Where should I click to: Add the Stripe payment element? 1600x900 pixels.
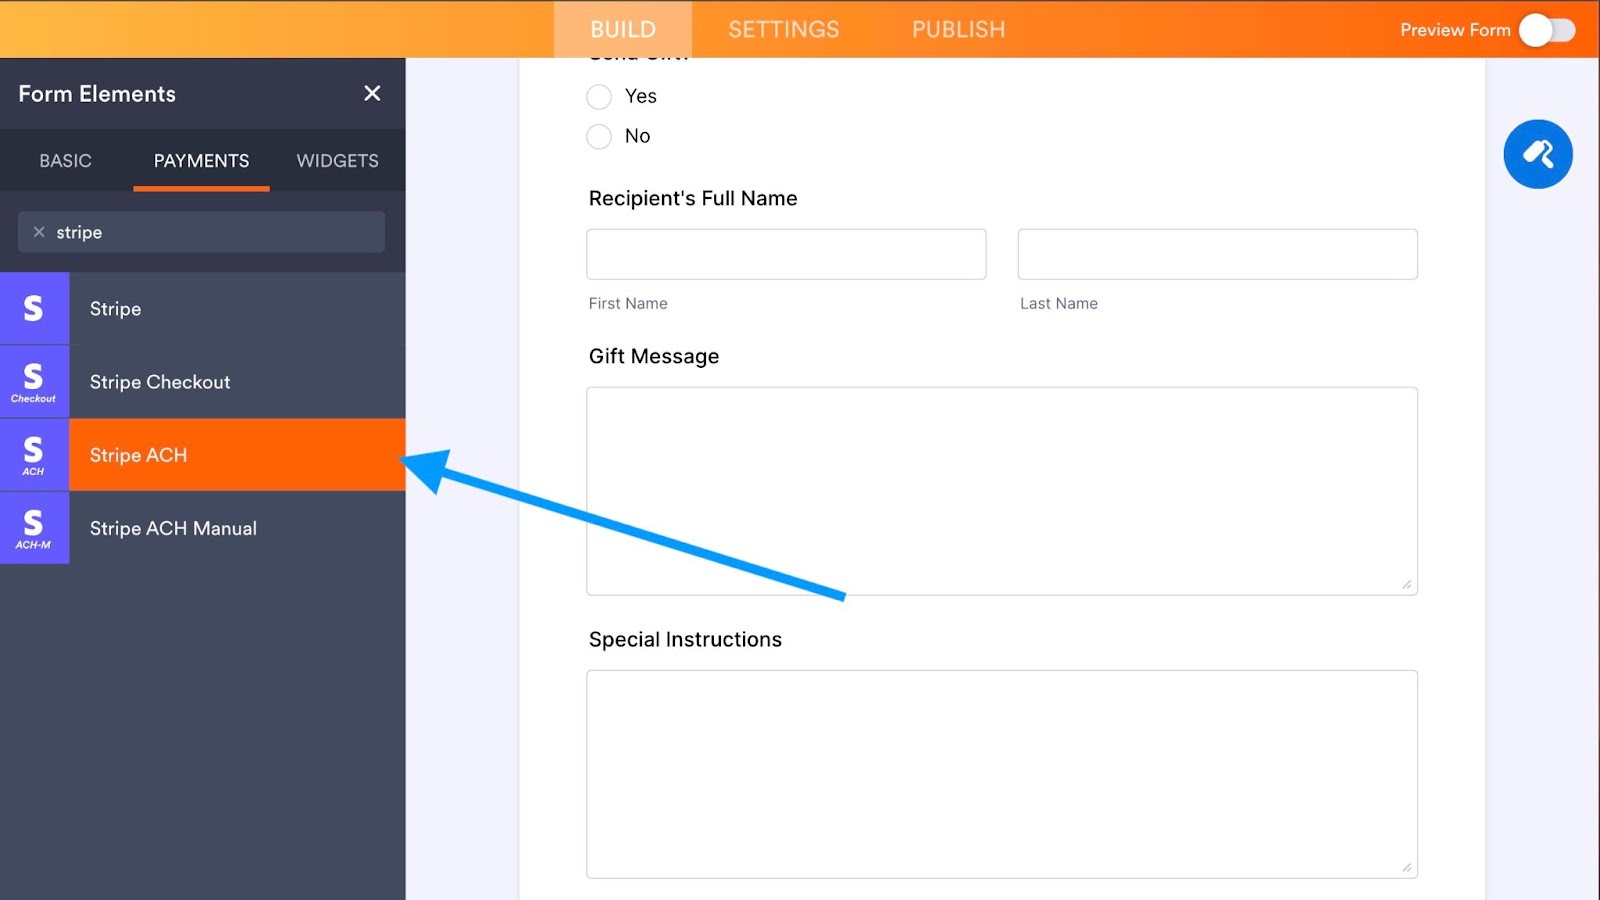click(203, 309)
